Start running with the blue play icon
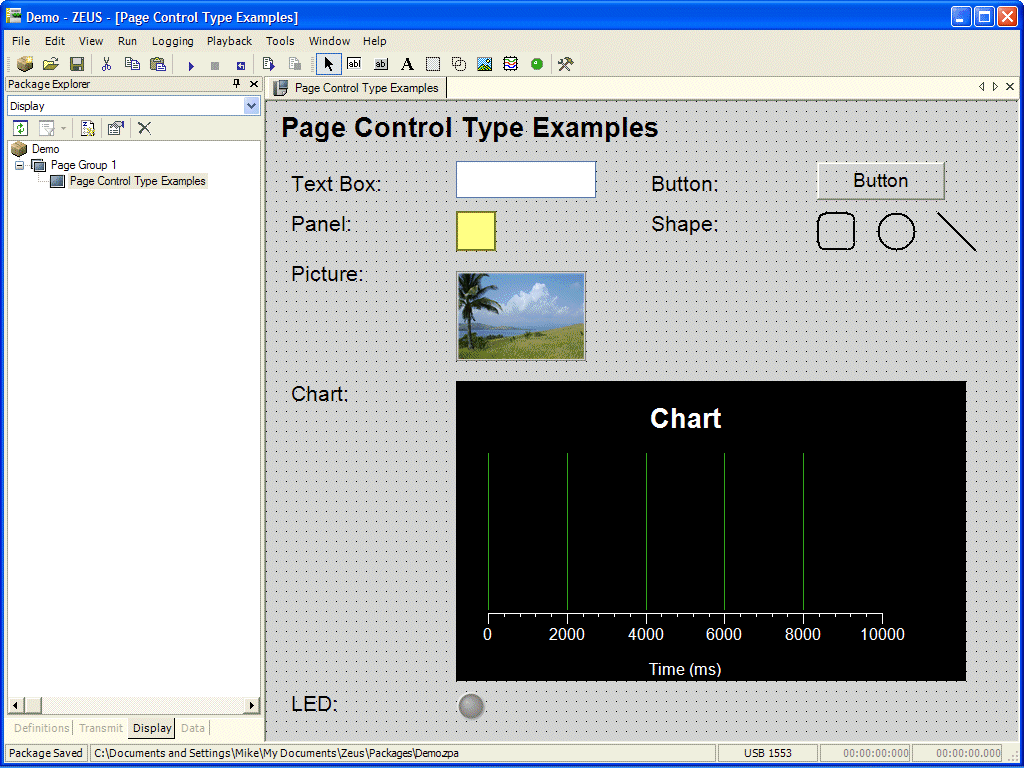The image size is (1024, 768). 191,66
